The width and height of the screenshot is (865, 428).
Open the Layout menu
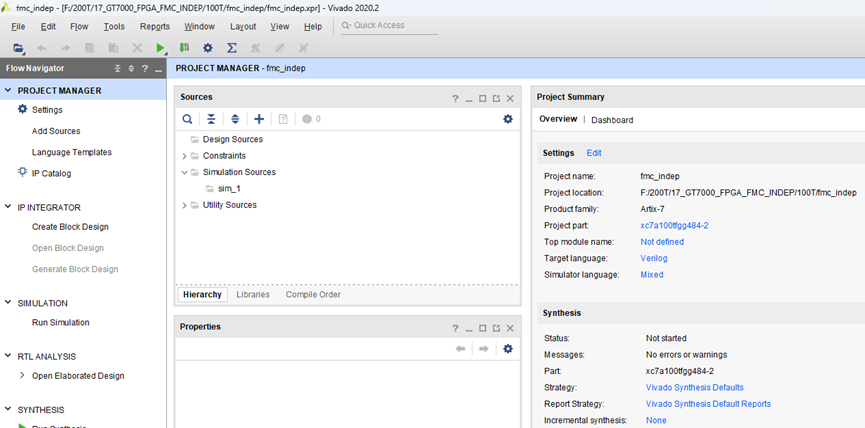243,26
